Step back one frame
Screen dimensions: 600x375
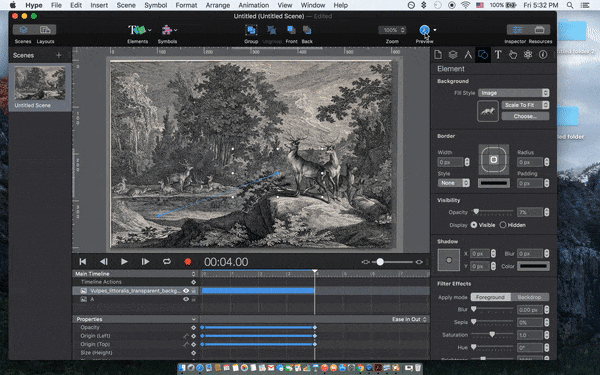(x=103, y=262)
